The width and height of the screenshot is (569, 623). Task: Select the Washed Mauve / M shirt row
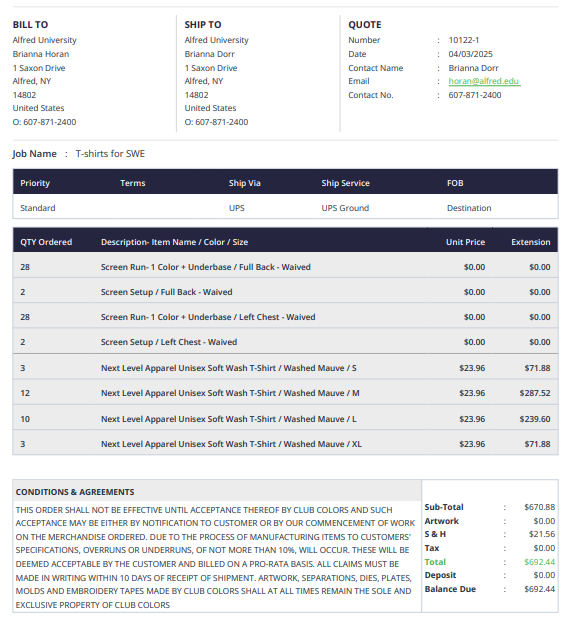[x=285, y=393]
